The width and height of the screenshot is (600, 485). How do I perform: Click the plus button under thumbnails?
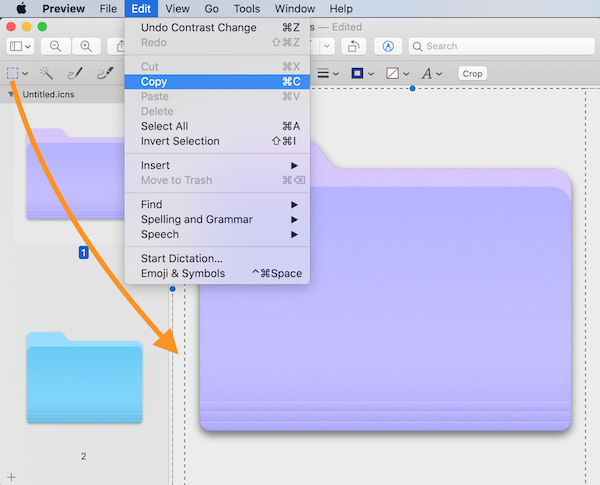click(x=11, y=477)
